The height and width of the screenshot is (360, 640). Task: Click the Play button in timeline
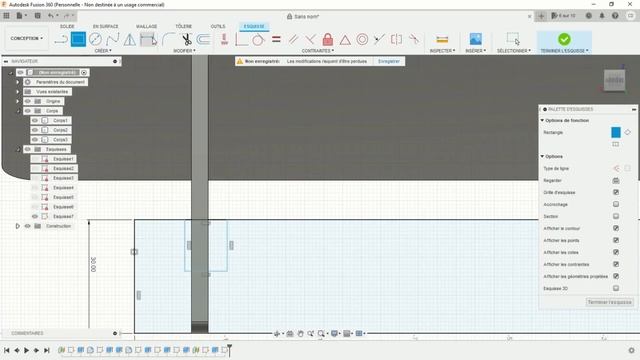27,350
